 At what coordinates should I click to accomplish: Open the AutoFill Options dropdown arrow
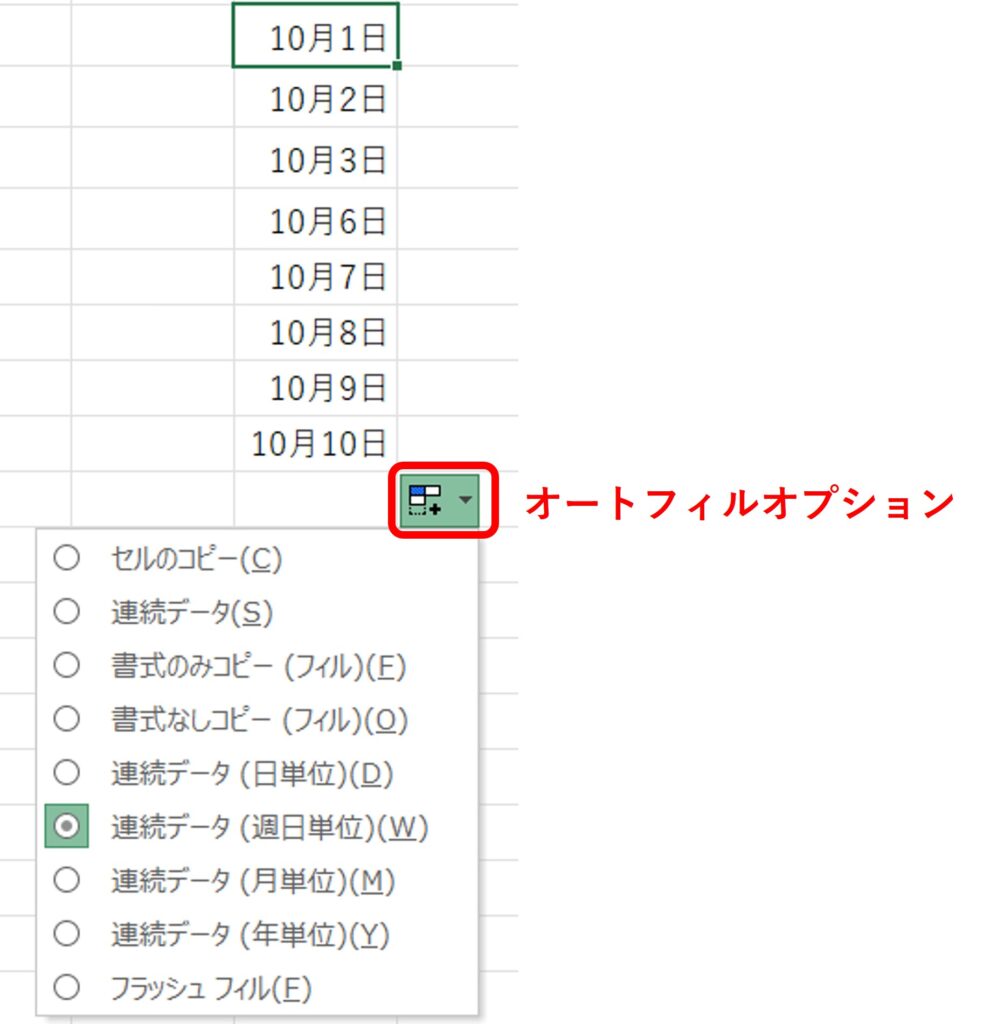(x=464, y=500)
